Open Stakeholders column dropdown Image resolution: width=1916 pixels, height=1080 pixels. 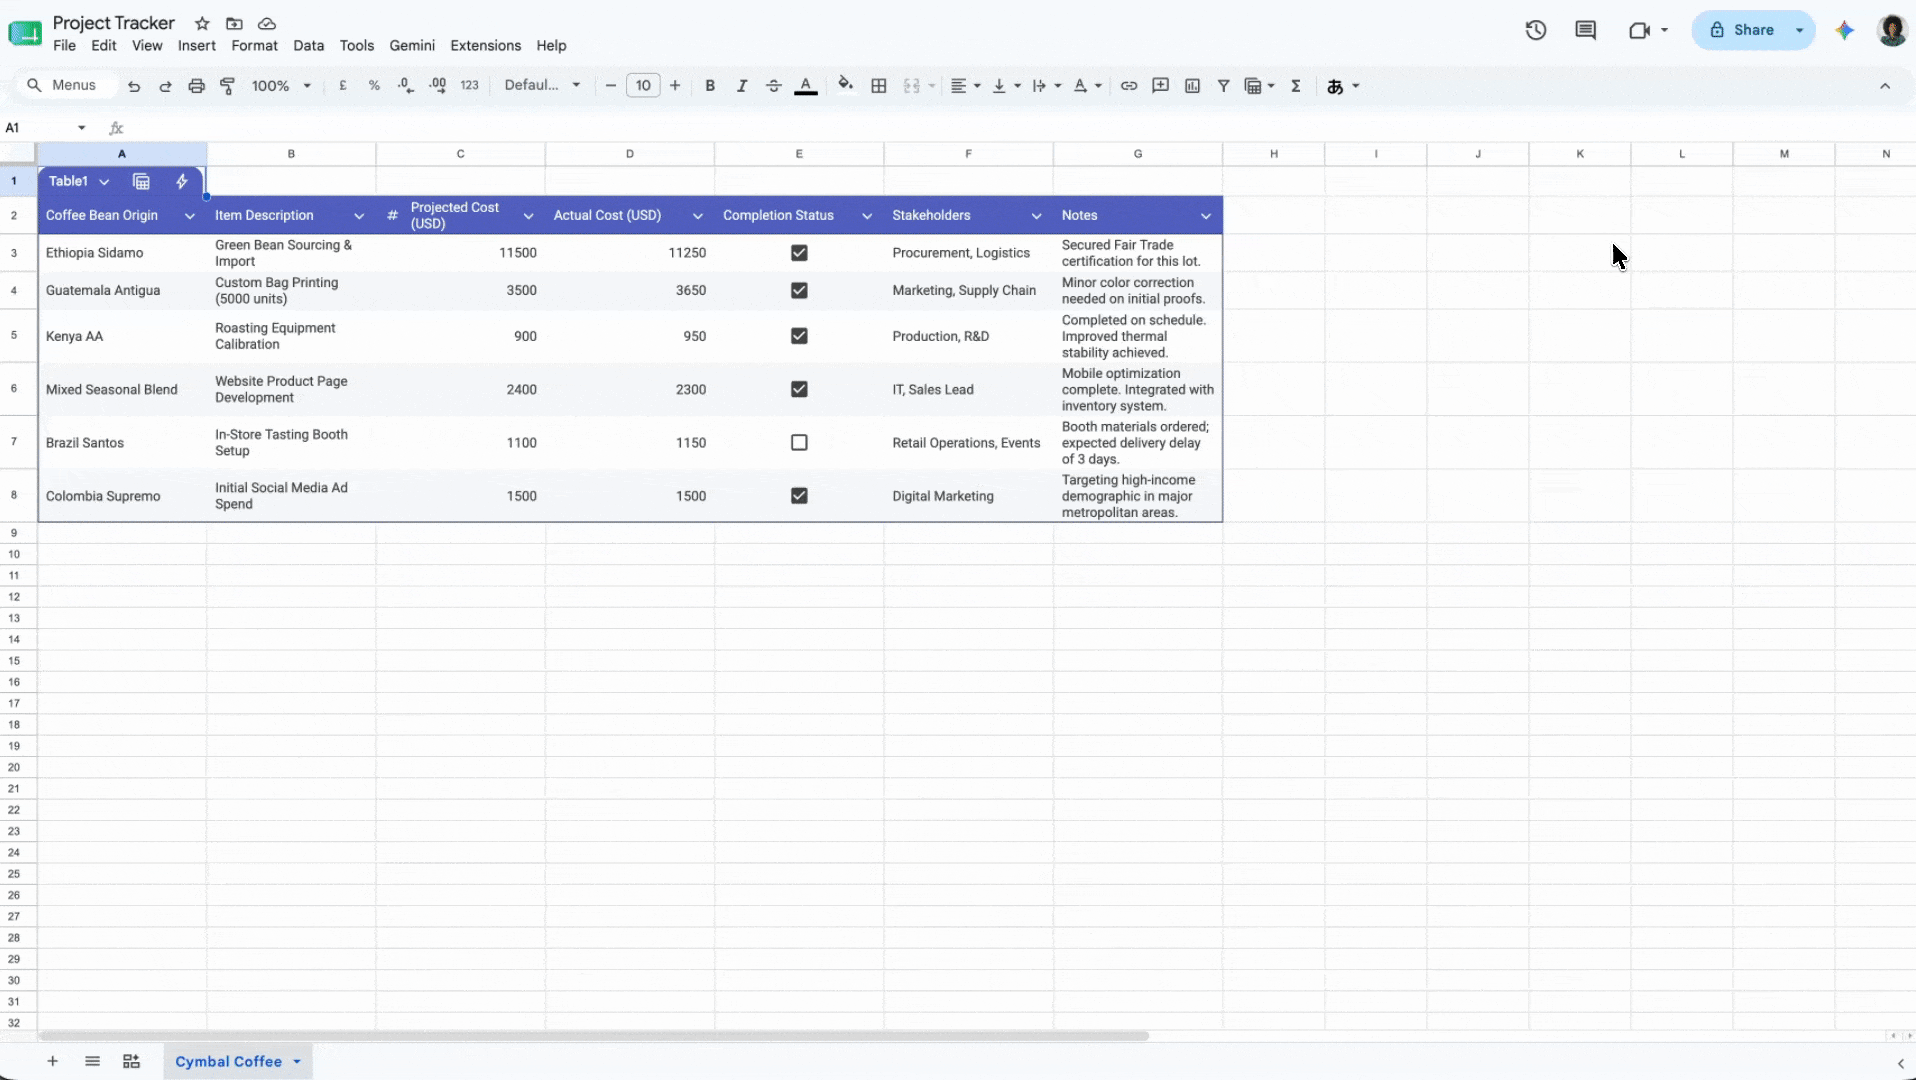pyautogui.click(x=1036, y=216)
